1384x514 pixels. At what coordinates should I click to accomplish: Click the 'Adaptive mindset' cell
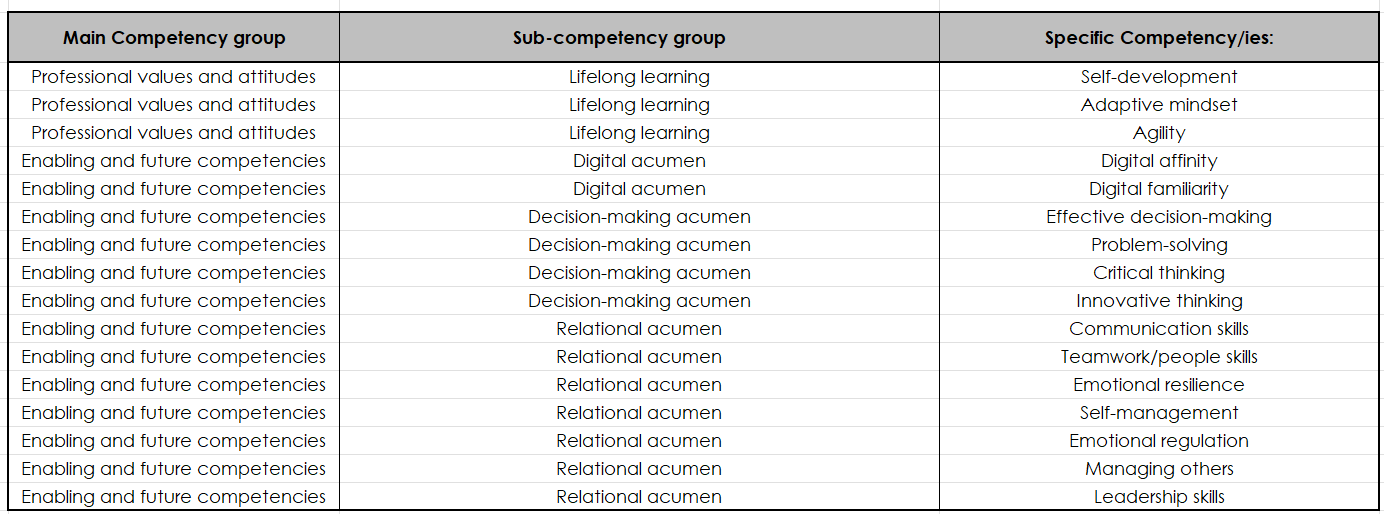click(x=1158, y=105)
